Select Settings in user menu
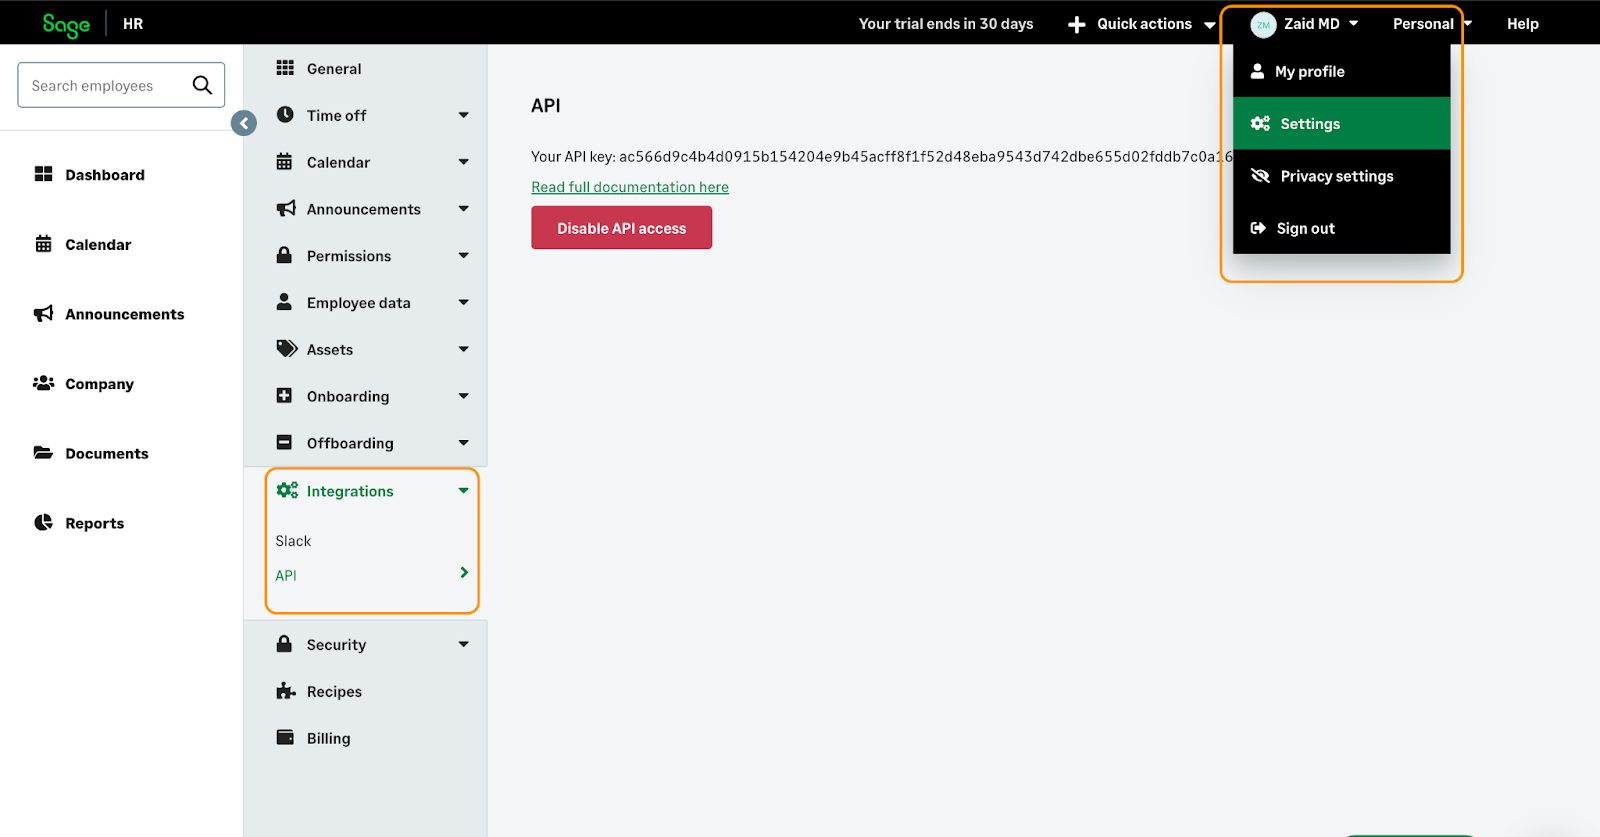The height and width of the screenshot is (837, 1600). [1341, 123]
